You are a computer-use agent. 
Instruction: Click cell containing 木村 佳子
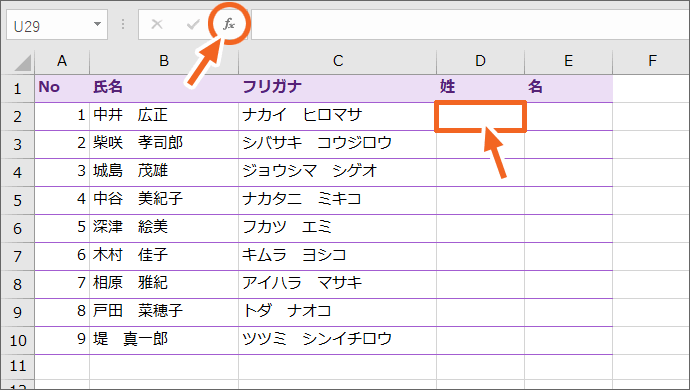click(164, 257)
